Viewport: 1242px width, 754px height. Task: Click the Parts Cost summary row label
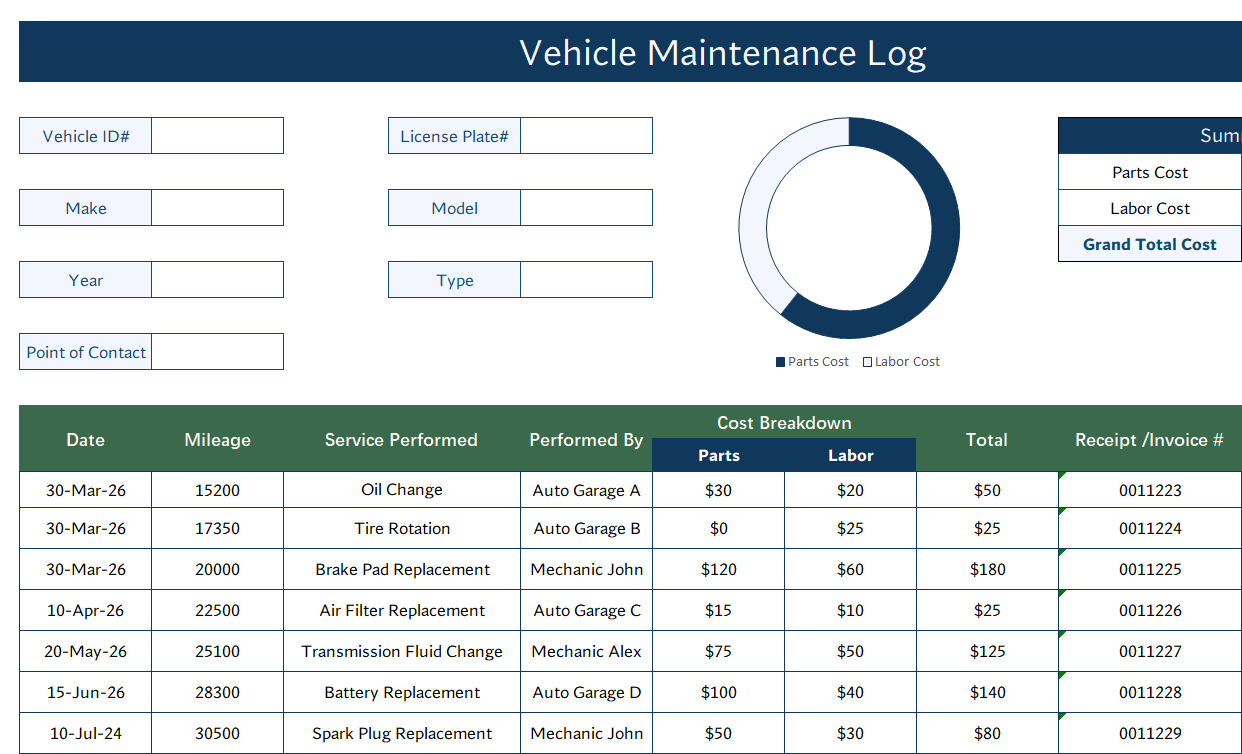[1150, 172]
